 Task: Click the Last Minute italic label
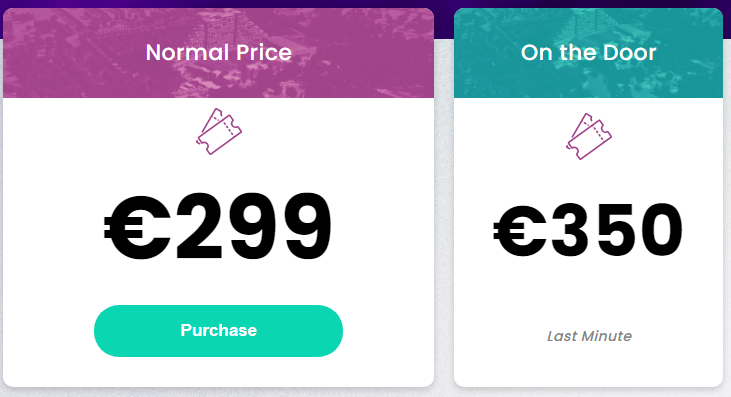coord(589,336)
